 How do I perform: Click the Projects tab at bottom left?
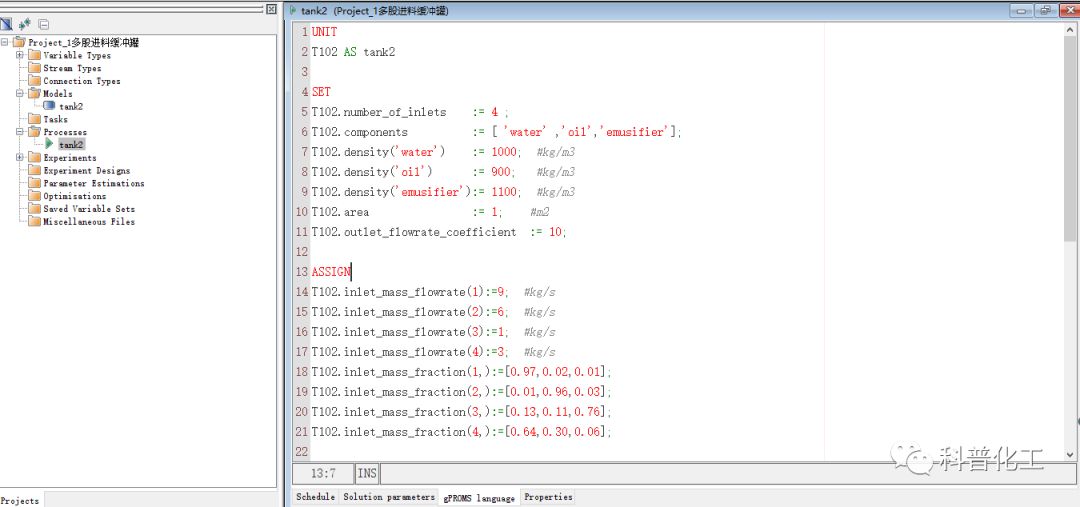(20, 500)
